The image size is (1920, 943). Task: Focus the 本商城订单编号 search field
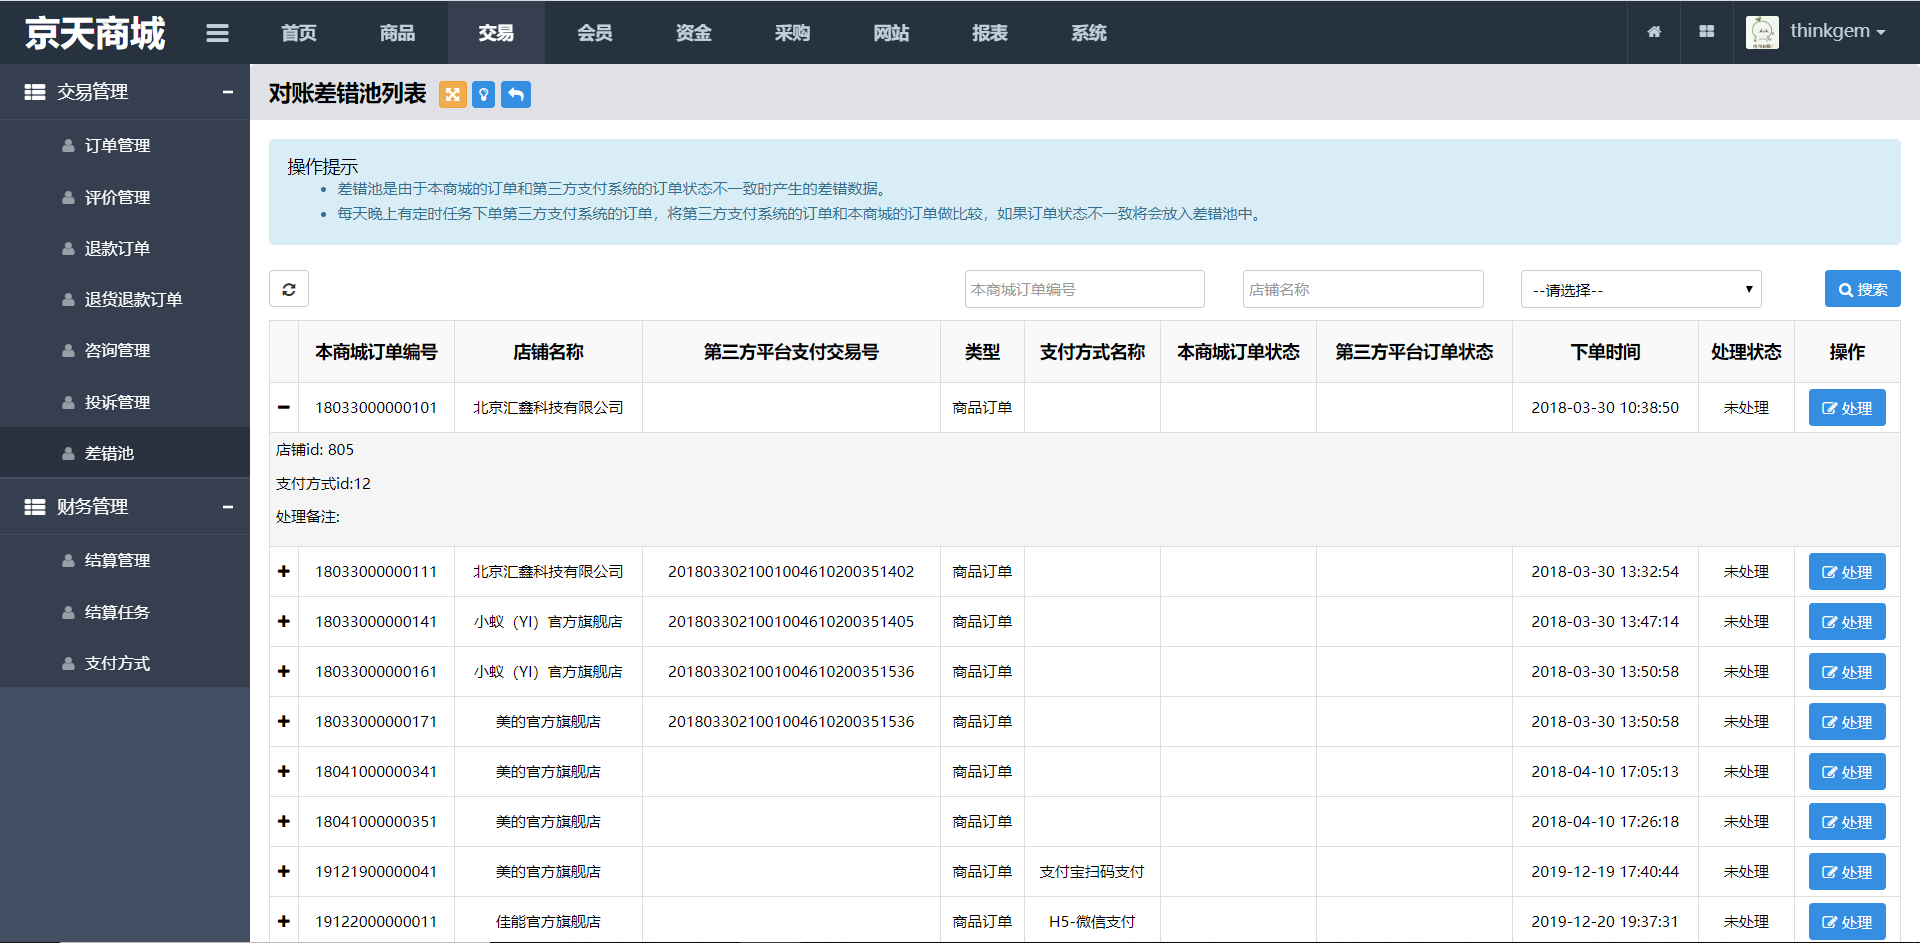(1084, 289)
